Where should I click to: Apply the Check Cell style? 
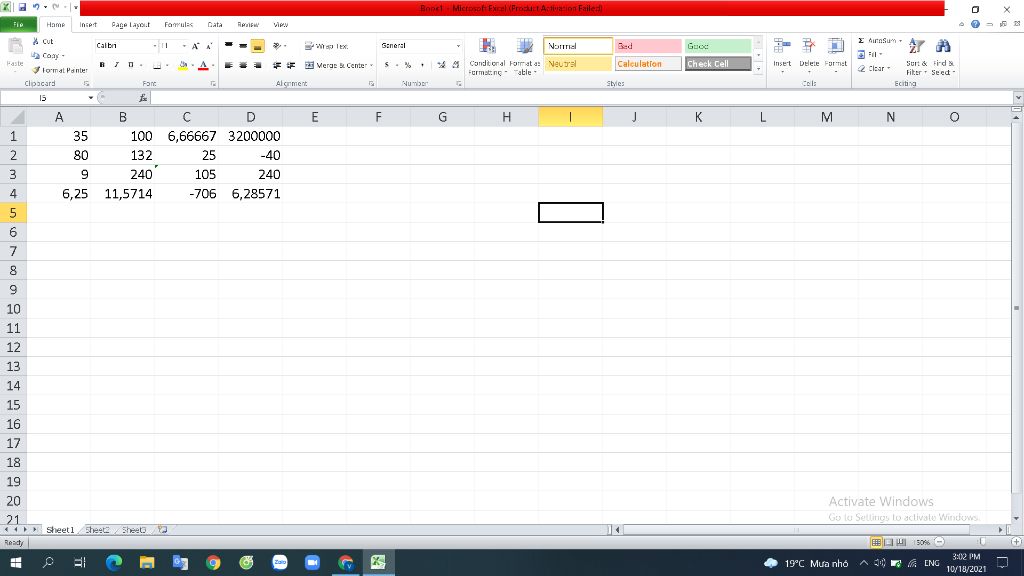tap(718, 64)
